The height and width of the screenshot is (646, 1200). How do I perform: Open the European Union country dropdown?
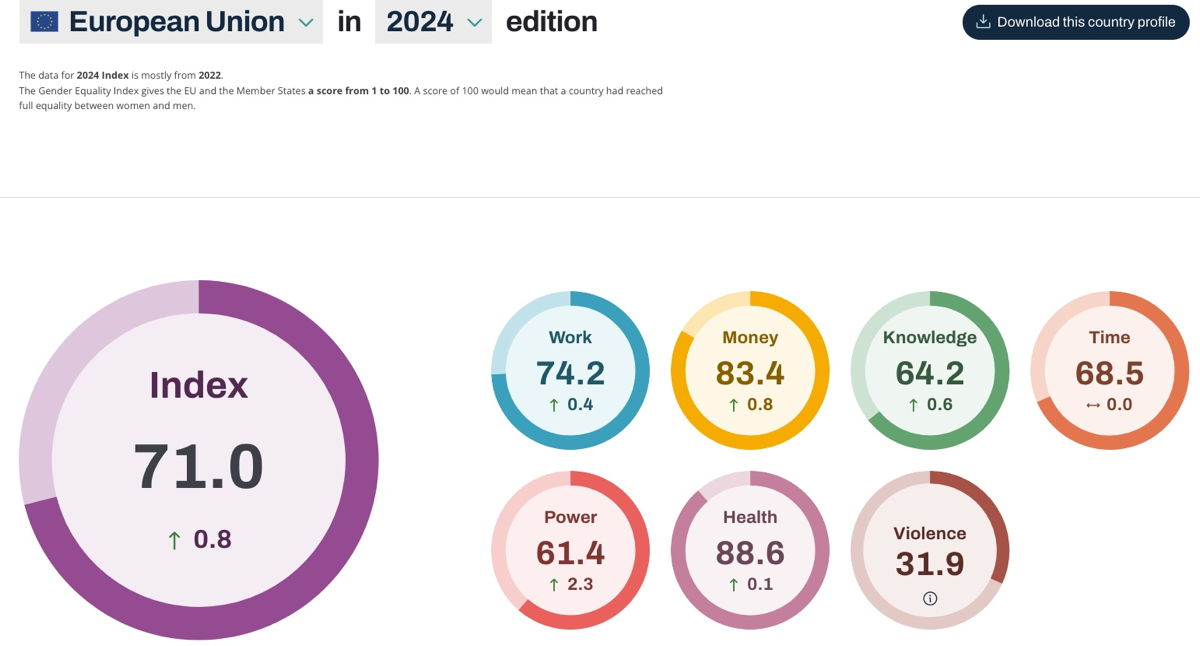coord(171,22)
